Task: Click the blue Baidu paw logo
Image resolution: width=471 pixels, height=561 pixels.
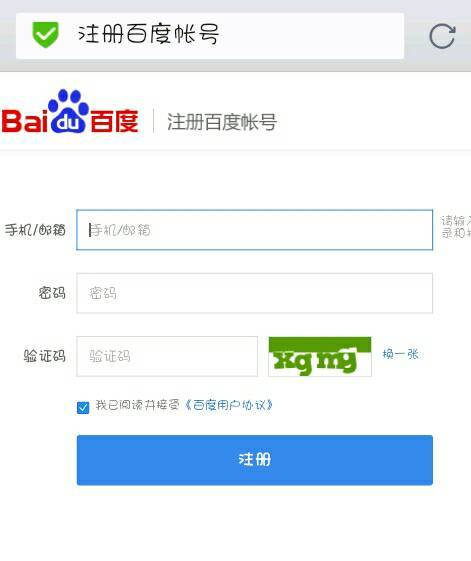Action: (x=68, y=111)
